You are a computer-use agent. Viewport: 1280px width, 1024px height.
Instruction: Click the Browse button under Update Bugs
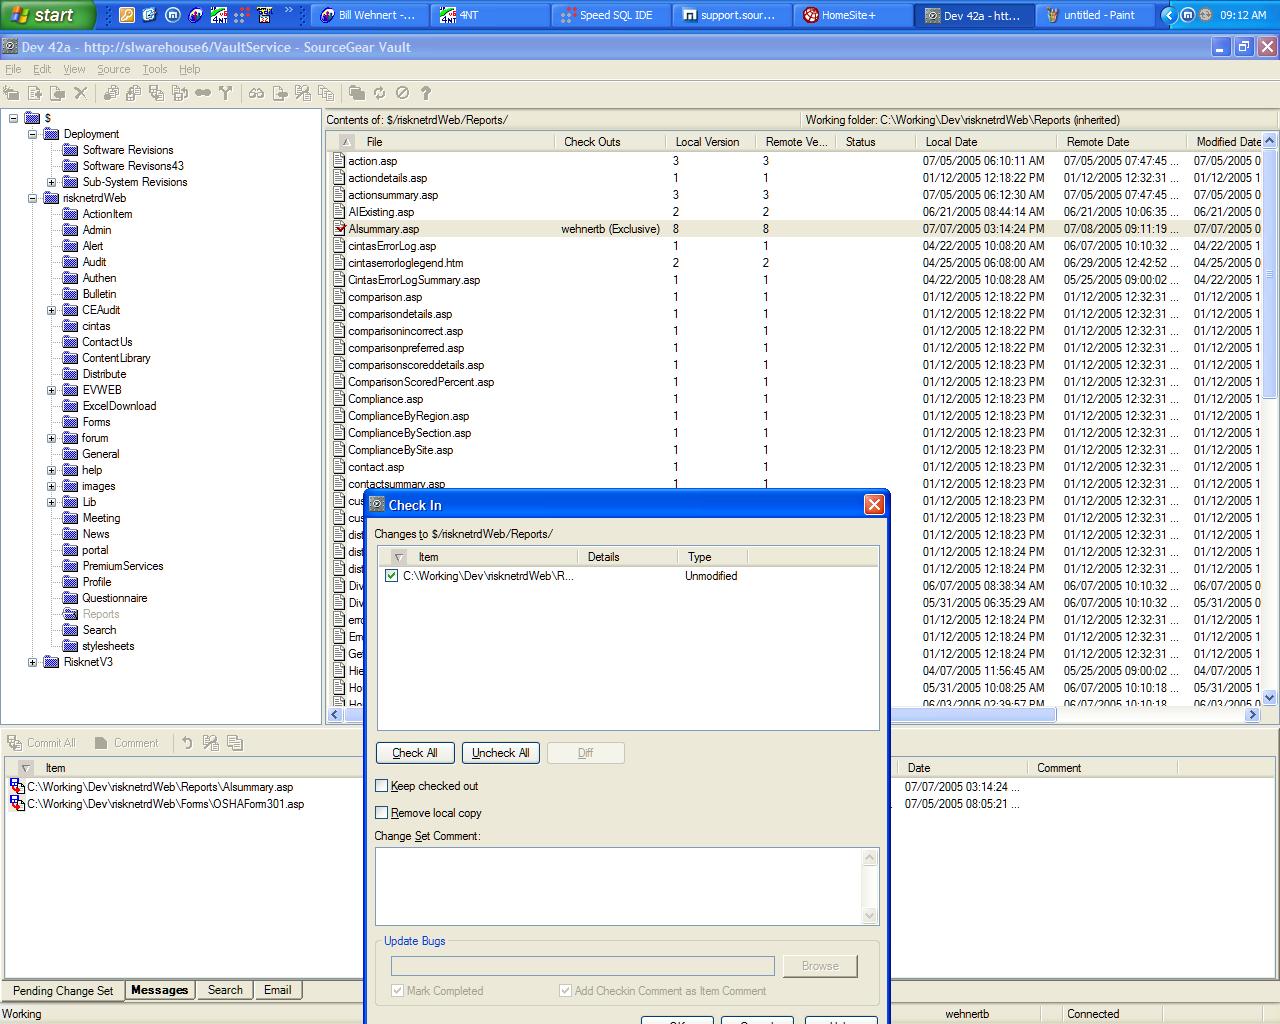[x=820, y=966]
